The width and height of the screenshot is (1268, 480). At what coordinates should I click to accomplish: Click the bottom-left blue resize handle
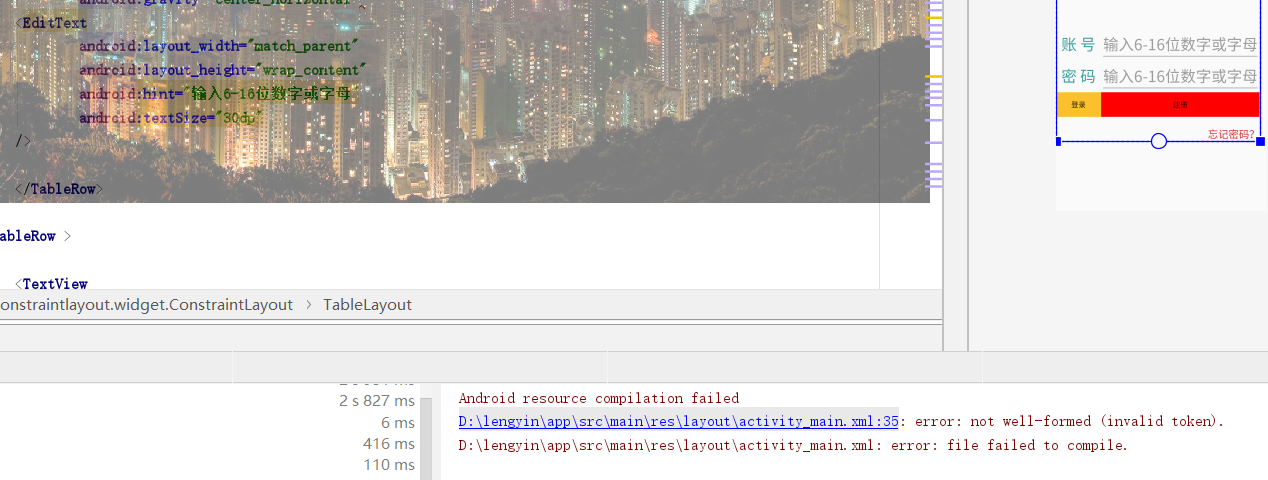pos(1058,141)
